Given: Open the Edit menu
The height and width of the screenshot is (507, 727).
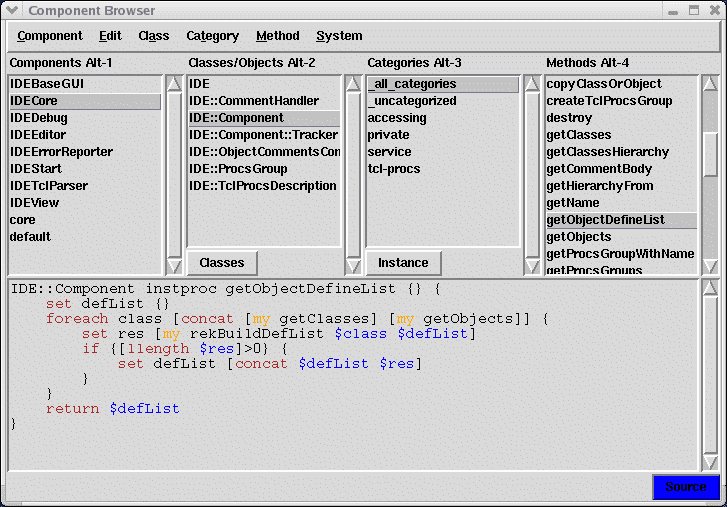Looking at the screenshot, I should tap(110, 36).
